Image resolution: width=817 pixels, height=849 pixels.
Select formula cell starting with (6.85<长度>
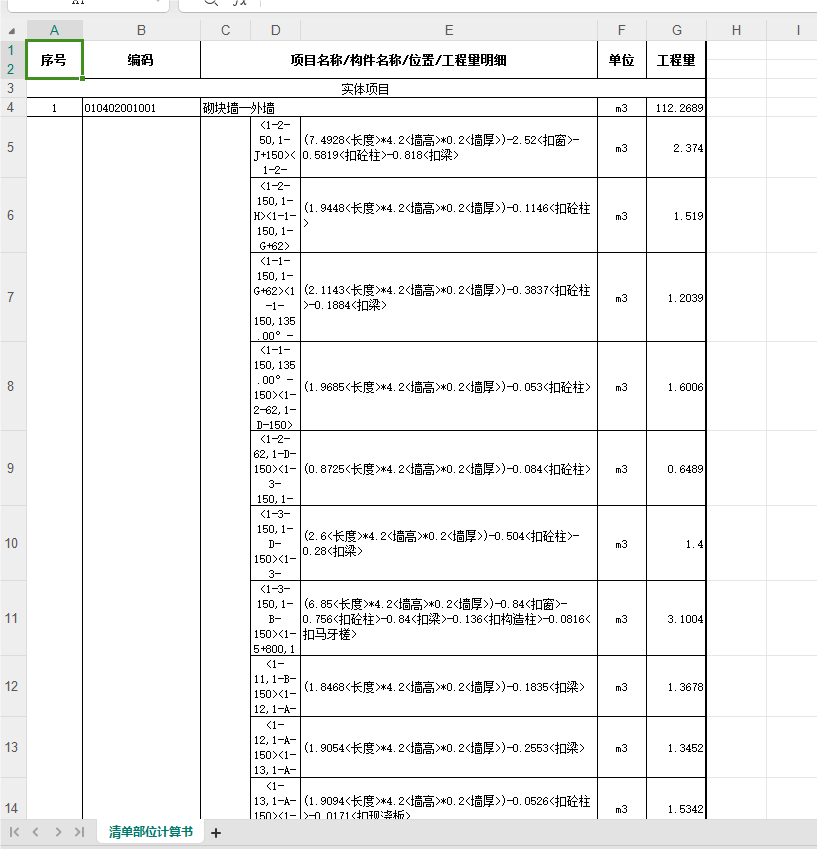(x=449, y=618)
